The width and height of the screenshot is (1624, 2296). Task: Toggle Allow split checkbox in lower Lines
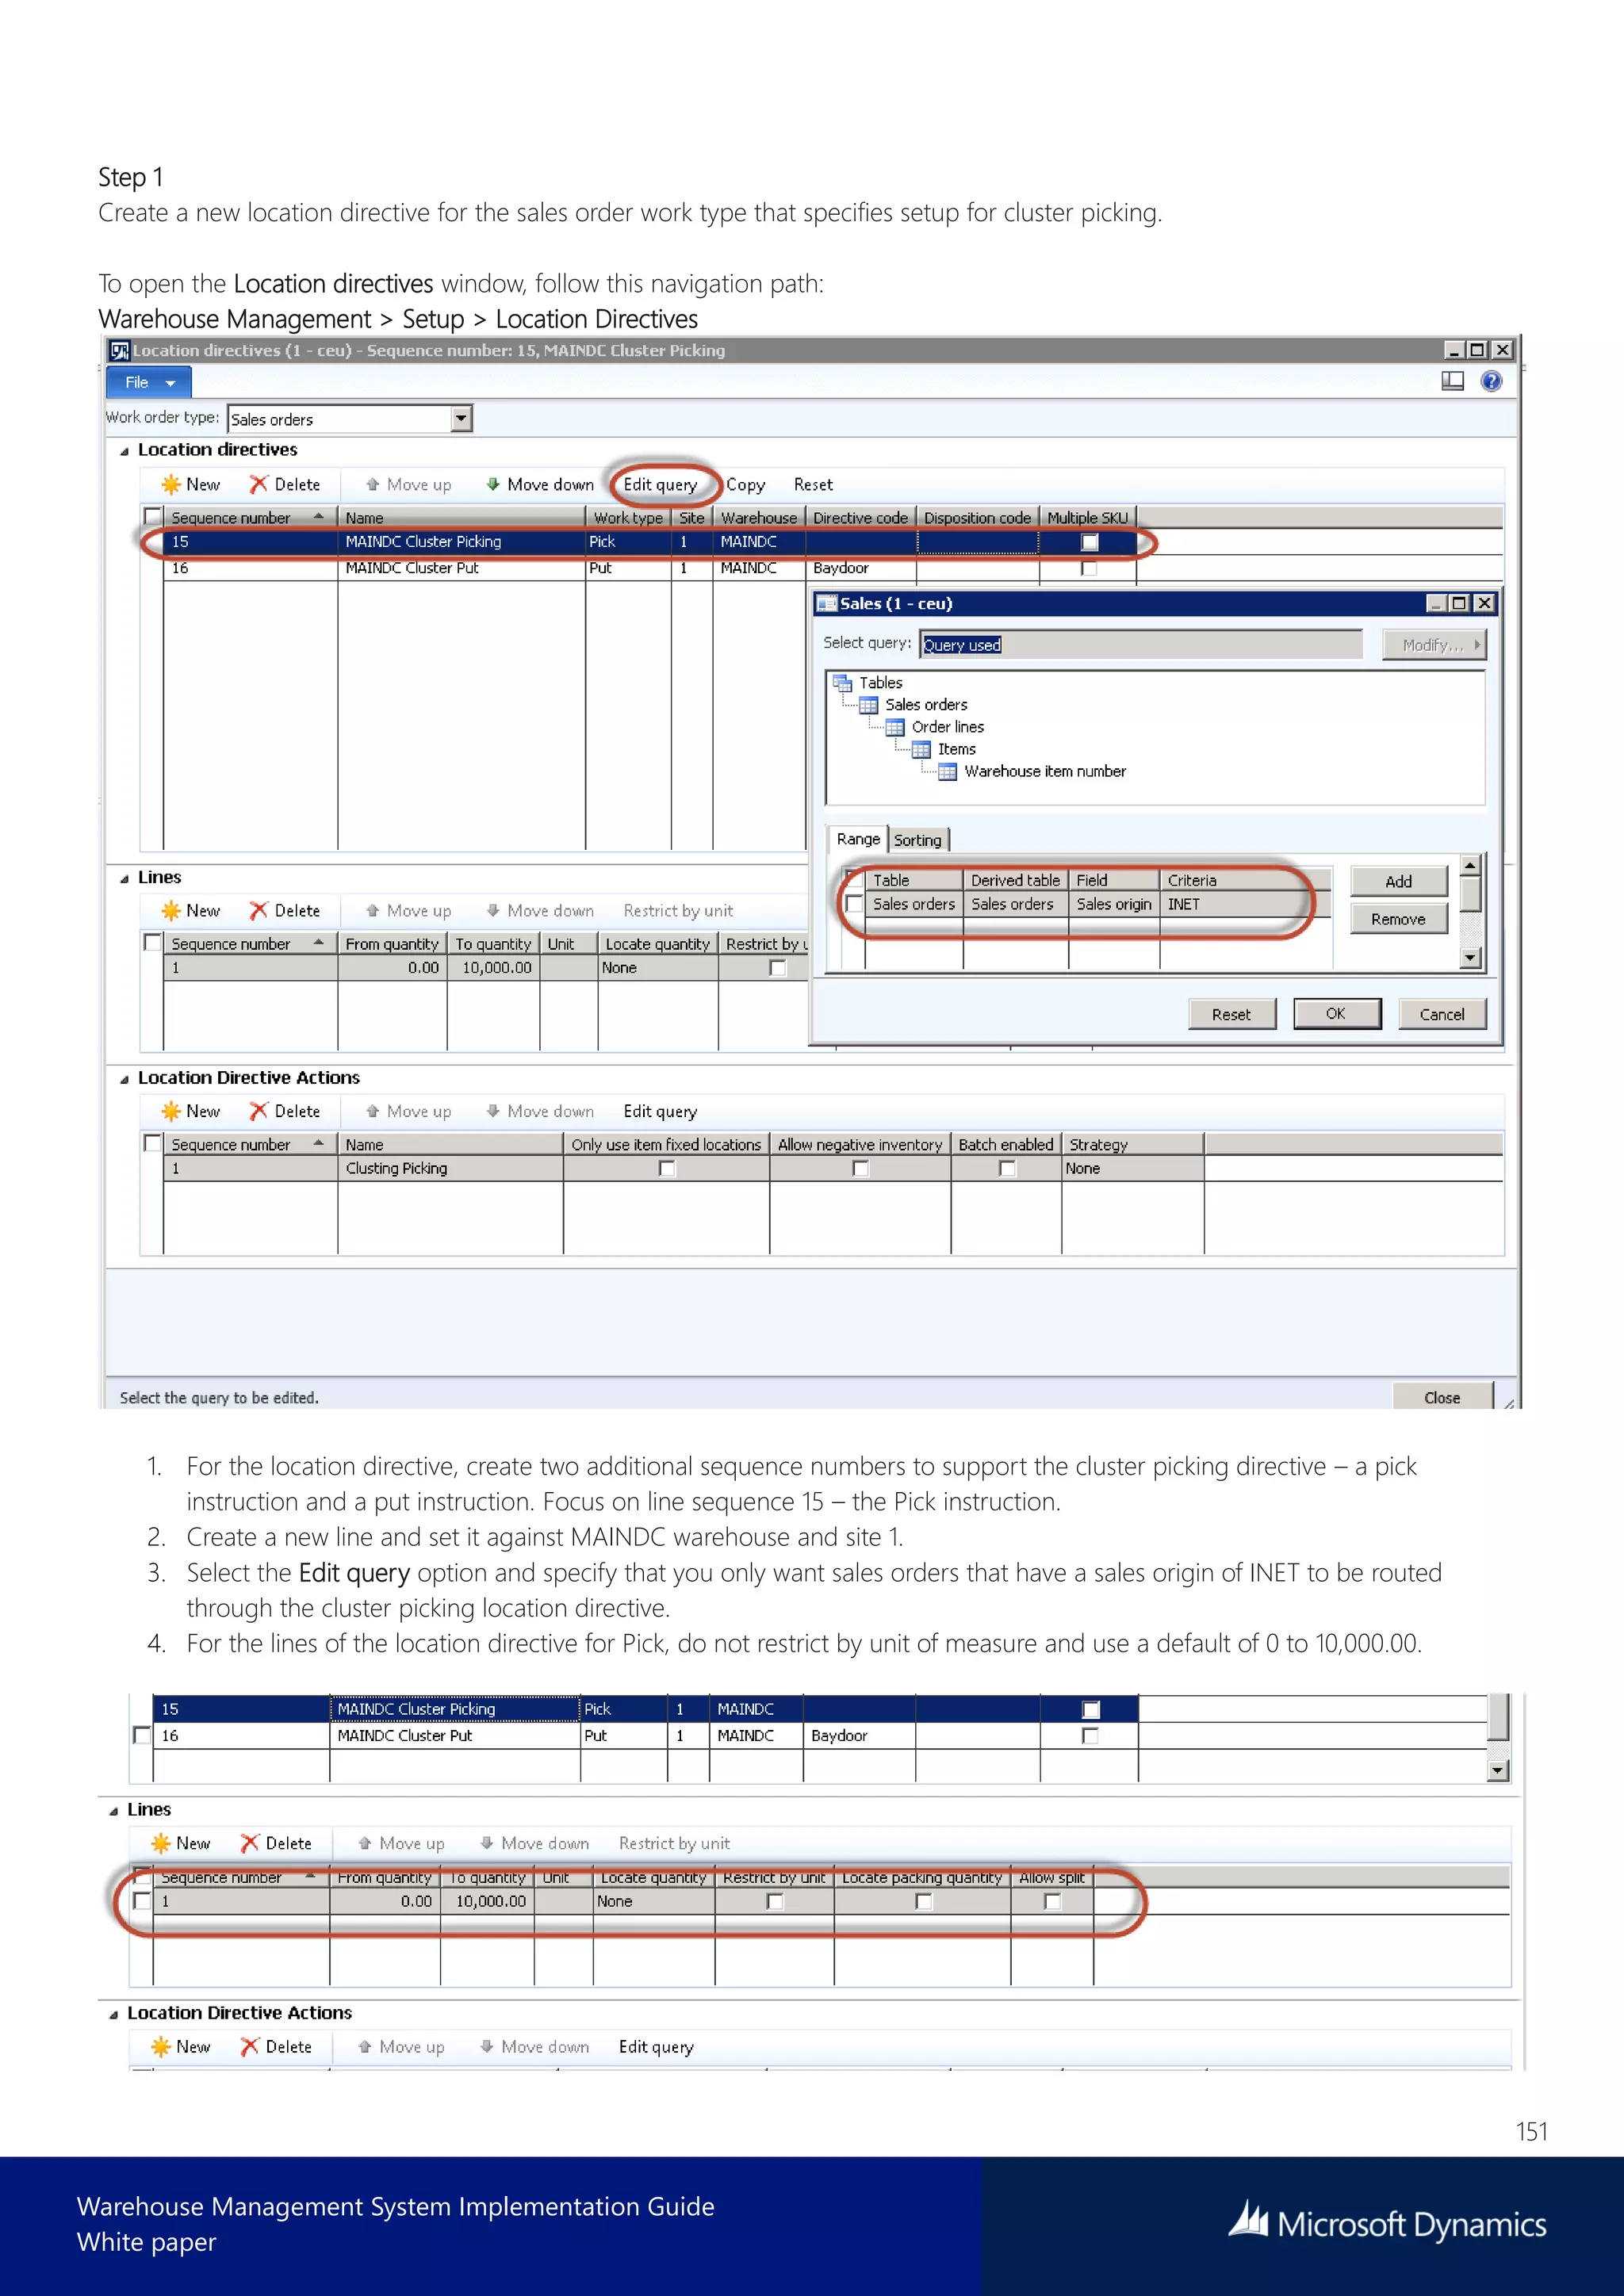(x=1052, y=1901)
